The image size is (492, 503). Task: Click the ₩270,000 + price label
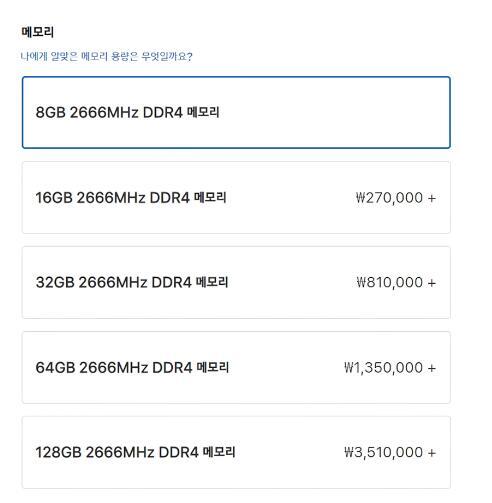396,198
